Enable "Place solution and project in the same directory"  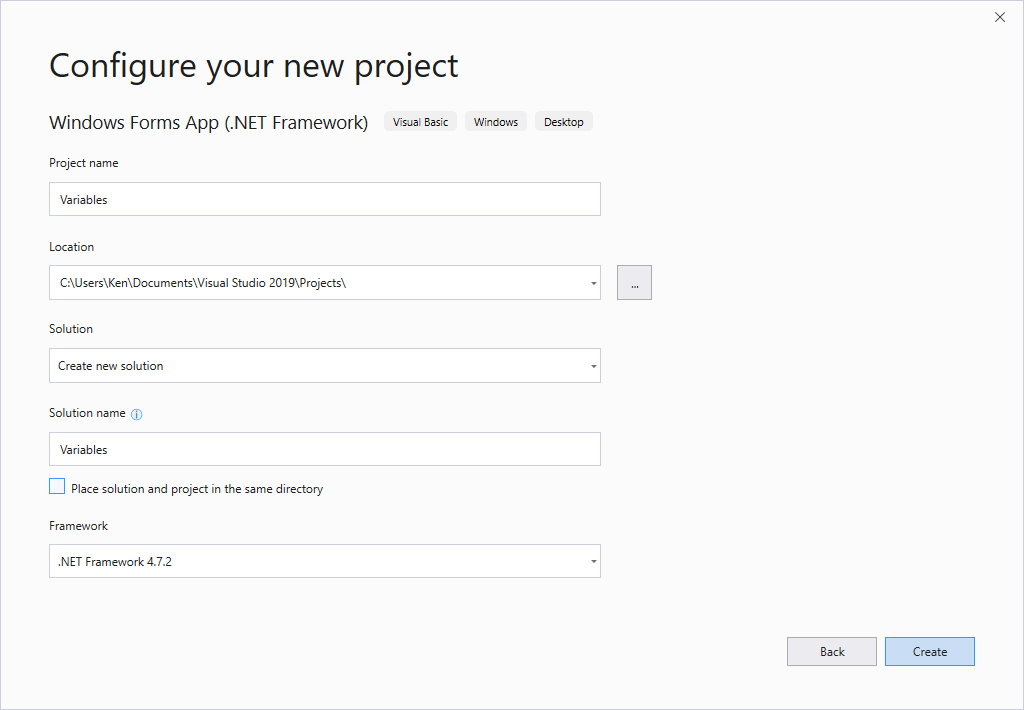pos(57,486)
